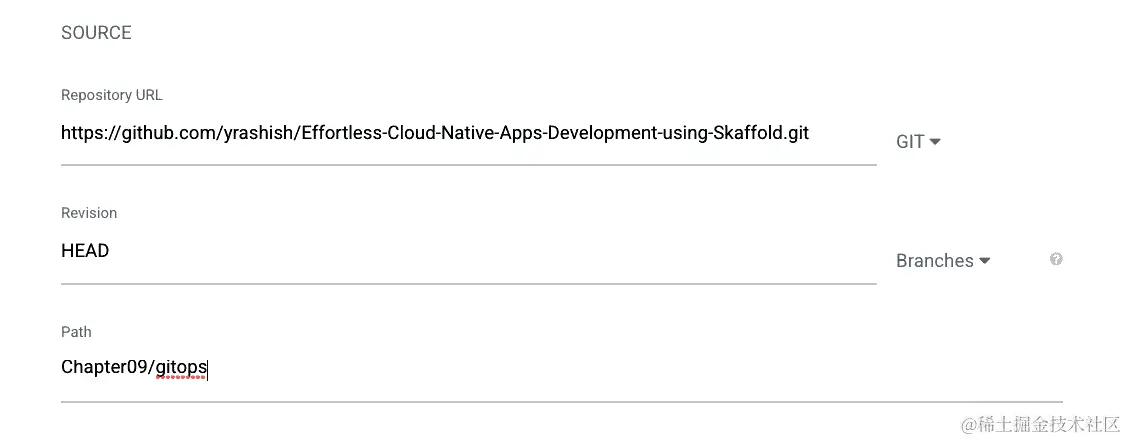
Task: Click the Path field with Chapter09/gitops
Action: [561, 368]
